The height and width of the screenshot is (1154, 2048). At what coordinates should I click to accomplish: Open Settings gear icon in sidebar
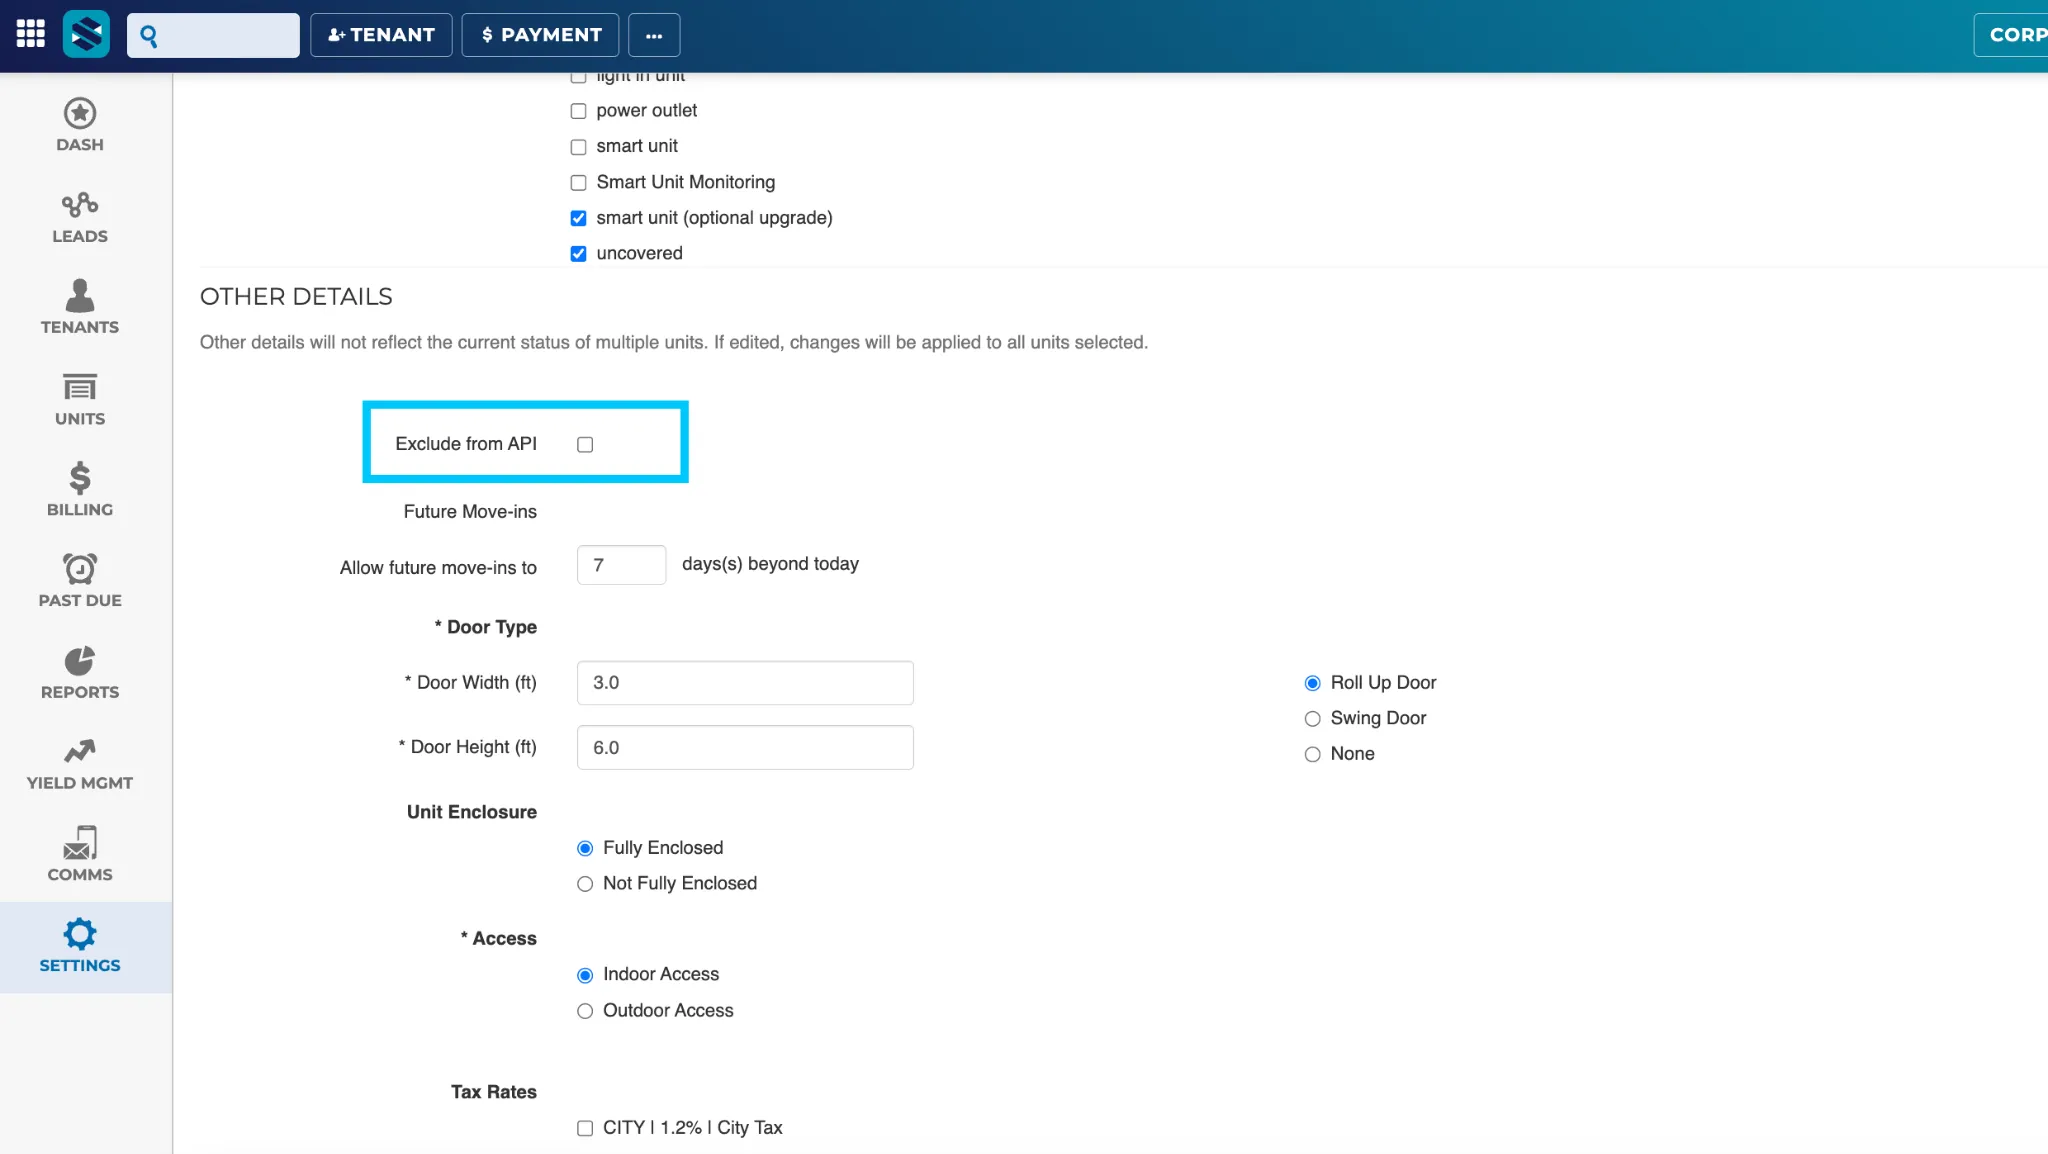coord(80,934)
